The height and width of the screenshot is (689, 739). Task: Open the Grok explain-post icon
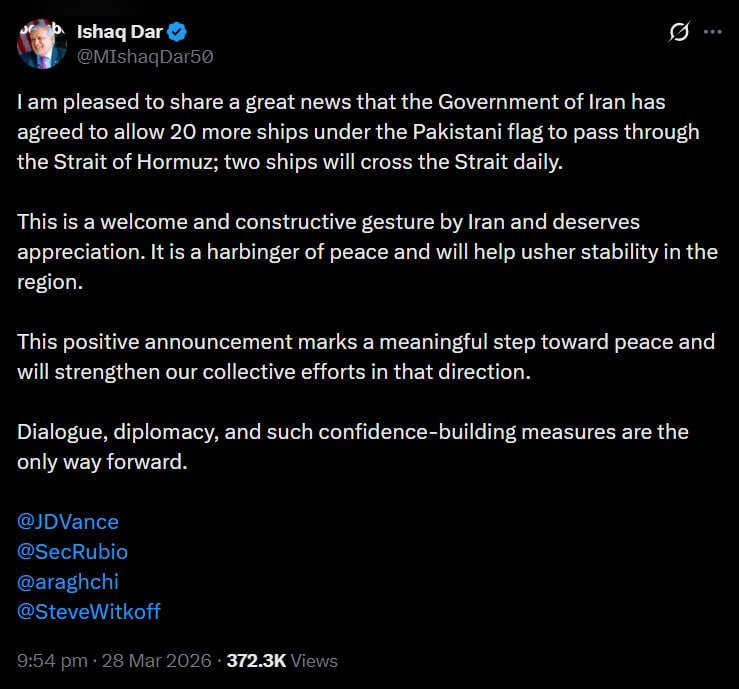click(x=679, y=32)
